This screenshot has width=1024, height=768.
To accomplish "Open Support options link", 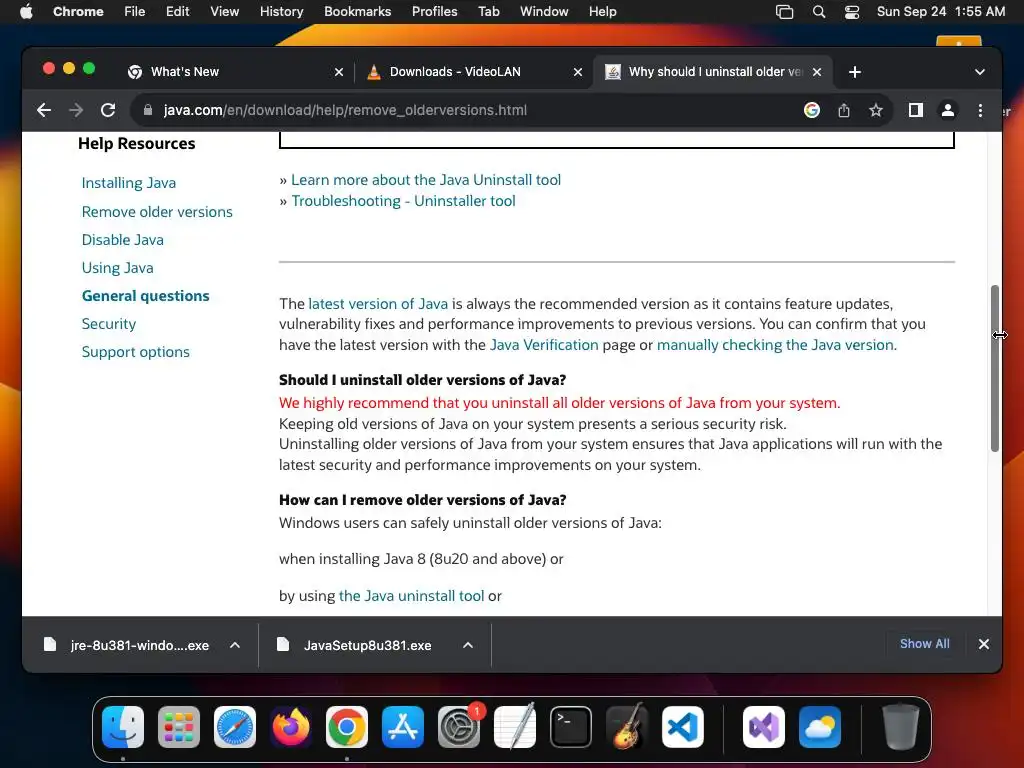I will coord(135,352).
